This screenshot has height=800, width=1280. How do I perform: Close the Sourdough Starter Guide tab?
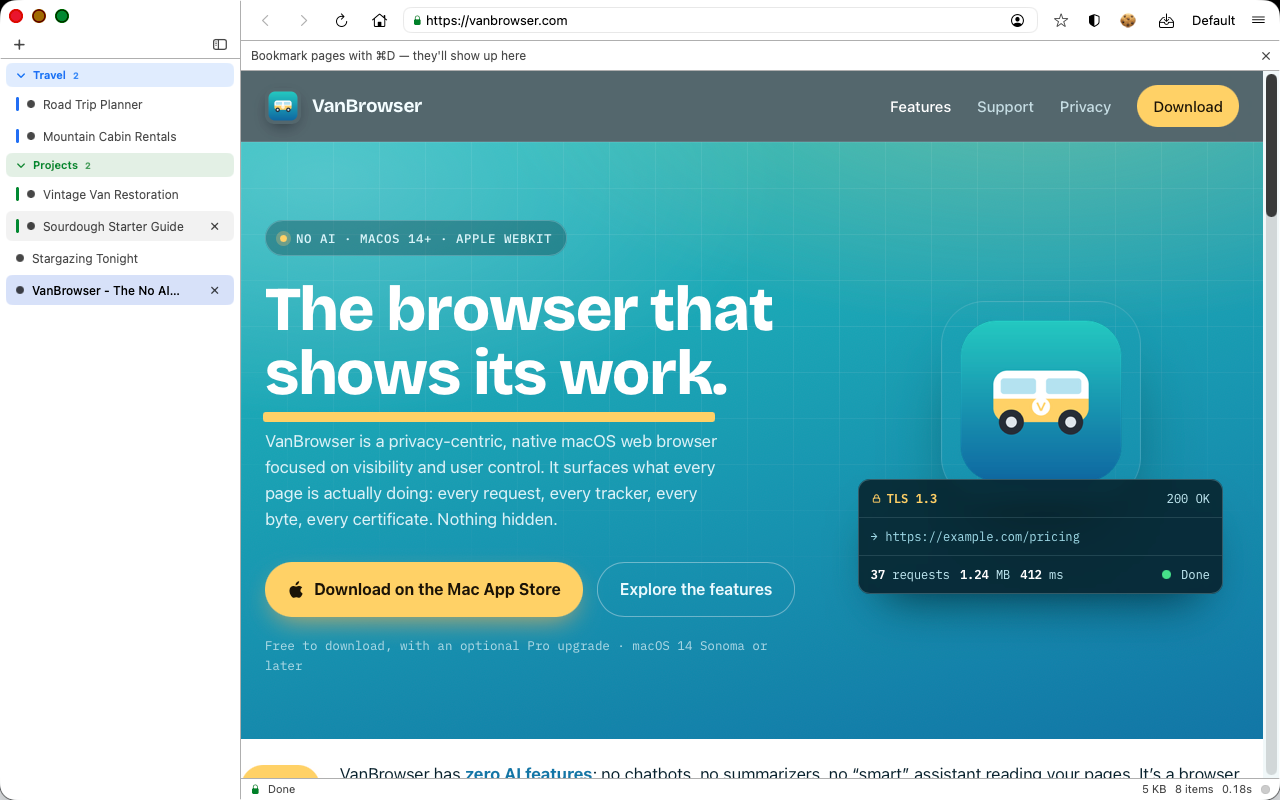pos(214,226)
